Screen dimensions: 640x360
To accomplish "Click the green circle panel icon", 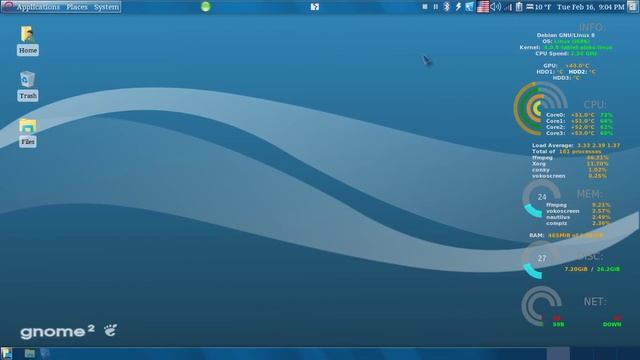I will pyautogui.click(x=206, y=7).
